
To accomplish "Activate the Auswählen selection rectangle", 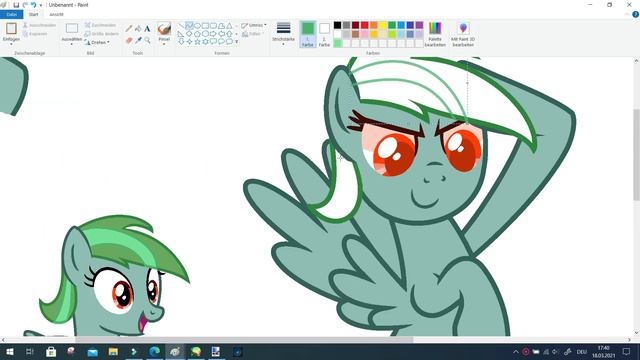I will 72,29.
